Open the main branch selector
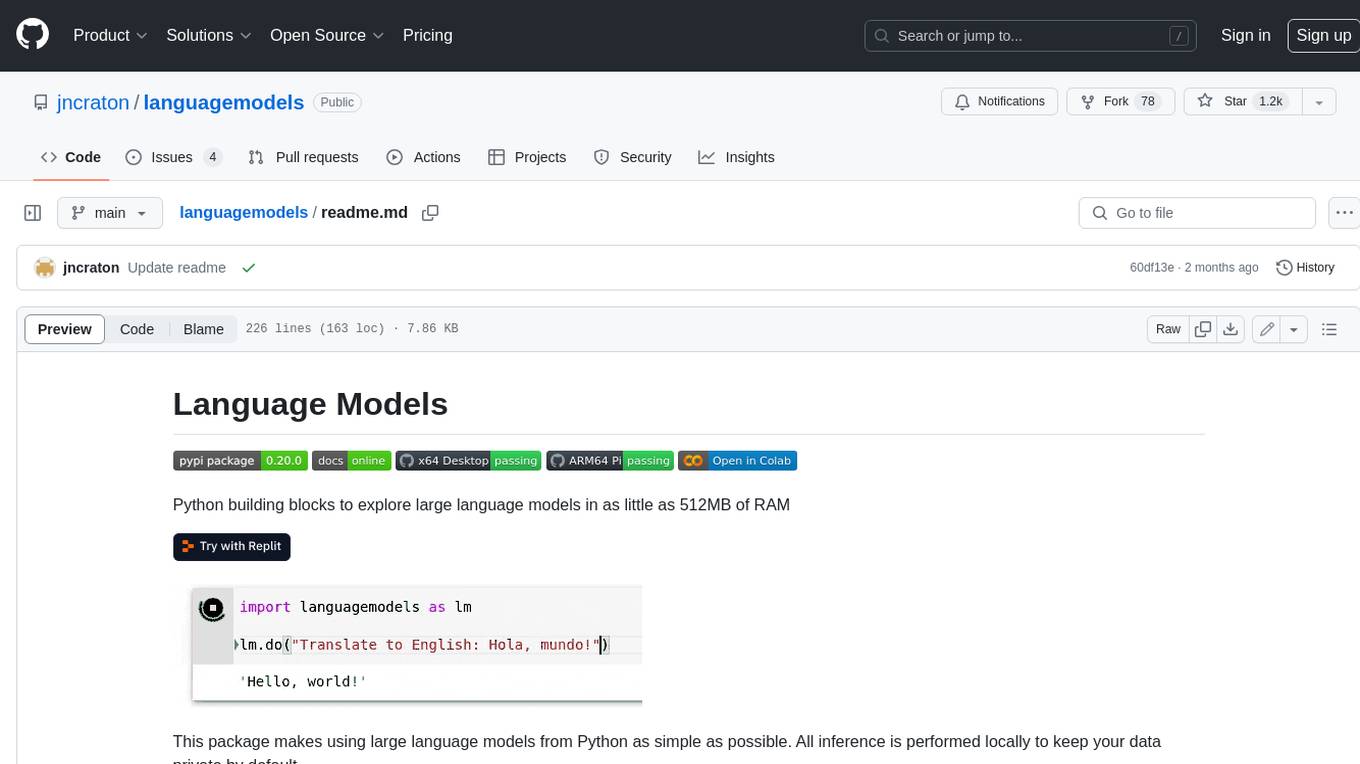This screenshot has width=1360, height=764. pos(109,213)
